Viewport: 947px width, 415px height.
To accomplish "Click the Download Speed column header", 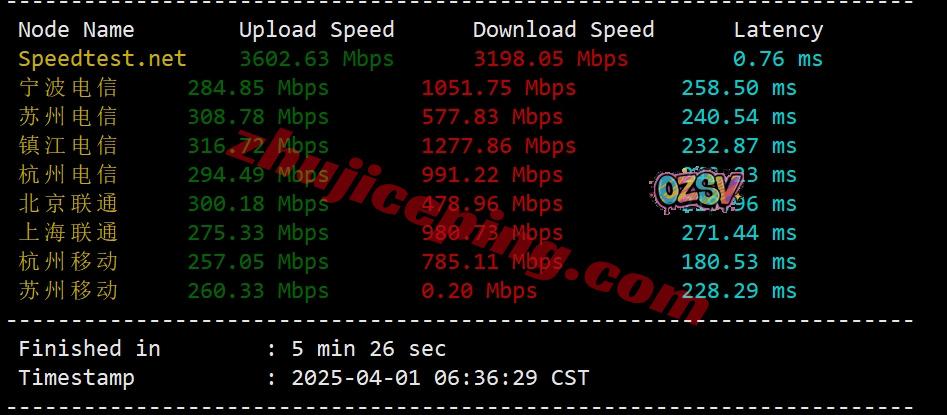I will click(x=563, y=30).
